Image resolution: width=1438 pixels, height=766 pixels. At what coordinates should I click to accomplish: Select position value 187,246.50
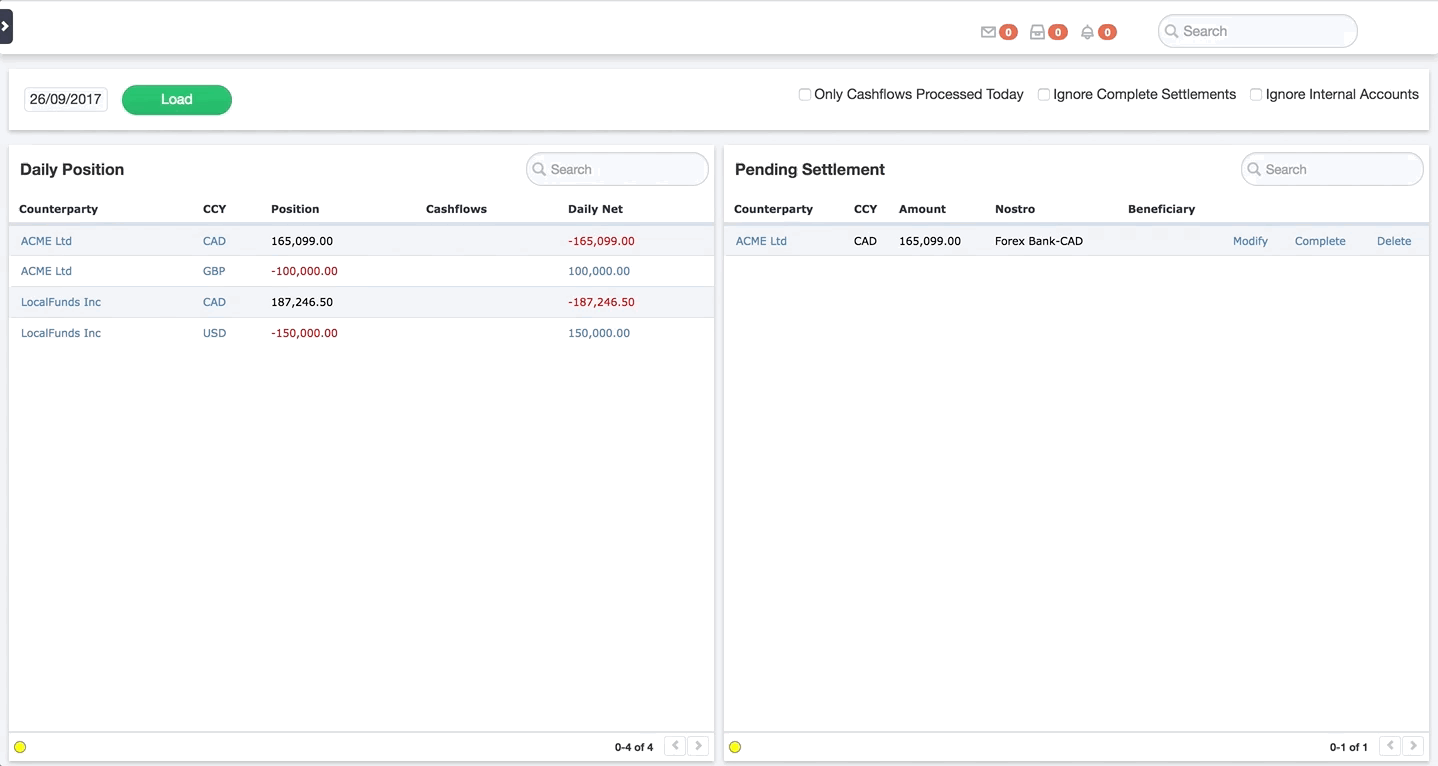pos(302,302)
